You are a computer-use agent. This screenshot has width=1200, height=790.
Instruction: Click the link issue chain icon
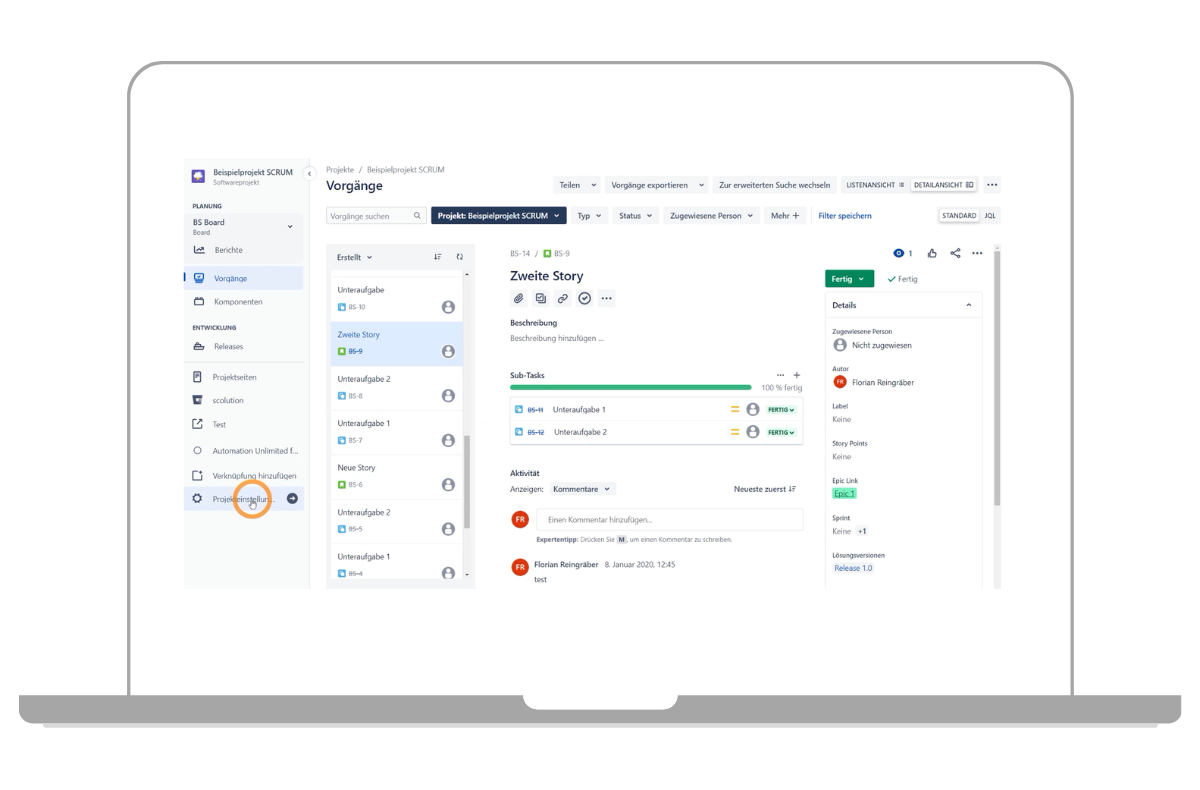tap(563, 298)
